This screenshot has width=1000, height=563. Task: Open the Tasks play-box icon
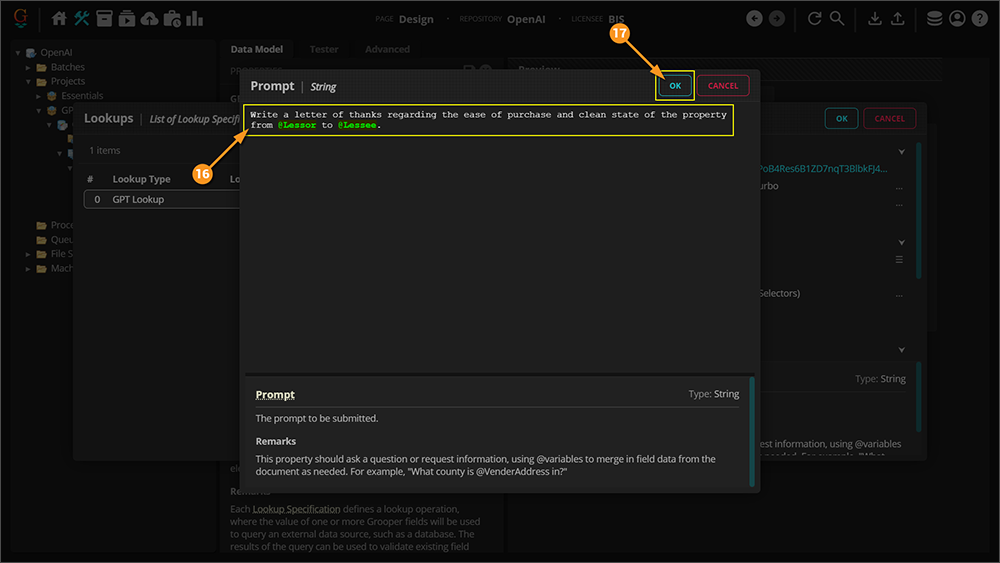coord(127,18)
